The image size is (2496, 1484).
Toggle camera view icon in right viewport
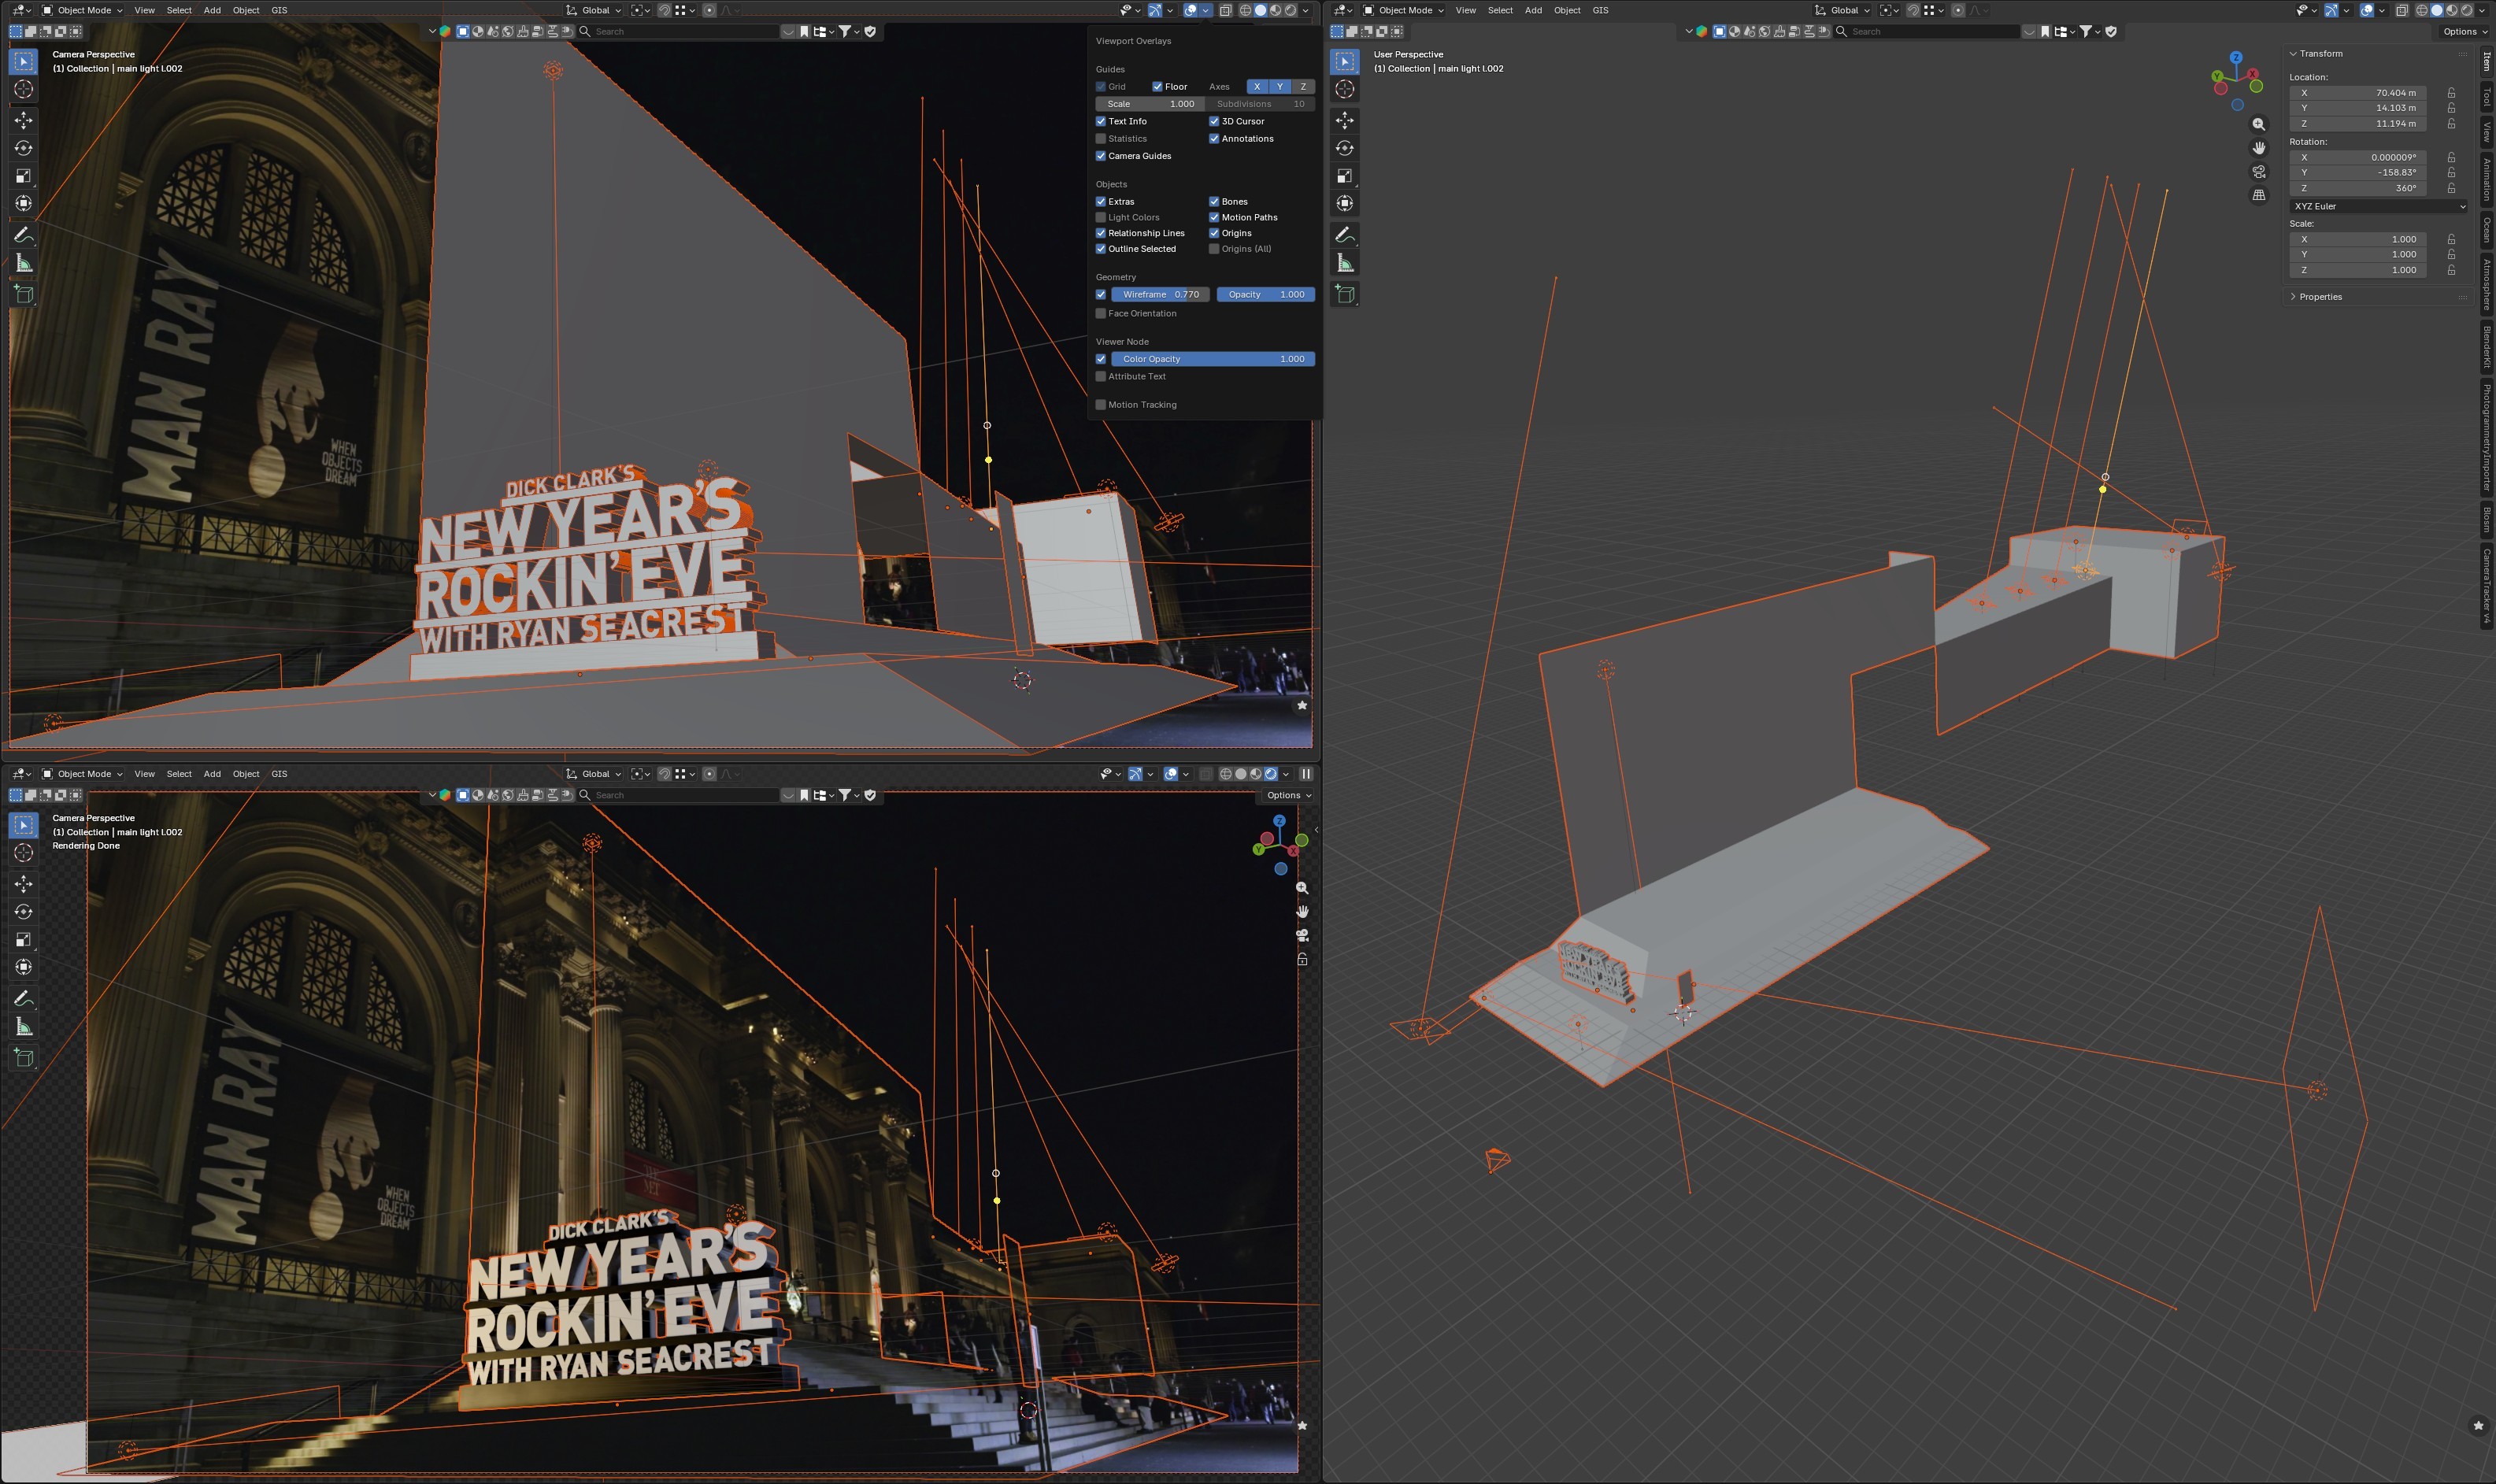tap(2259, 172)
